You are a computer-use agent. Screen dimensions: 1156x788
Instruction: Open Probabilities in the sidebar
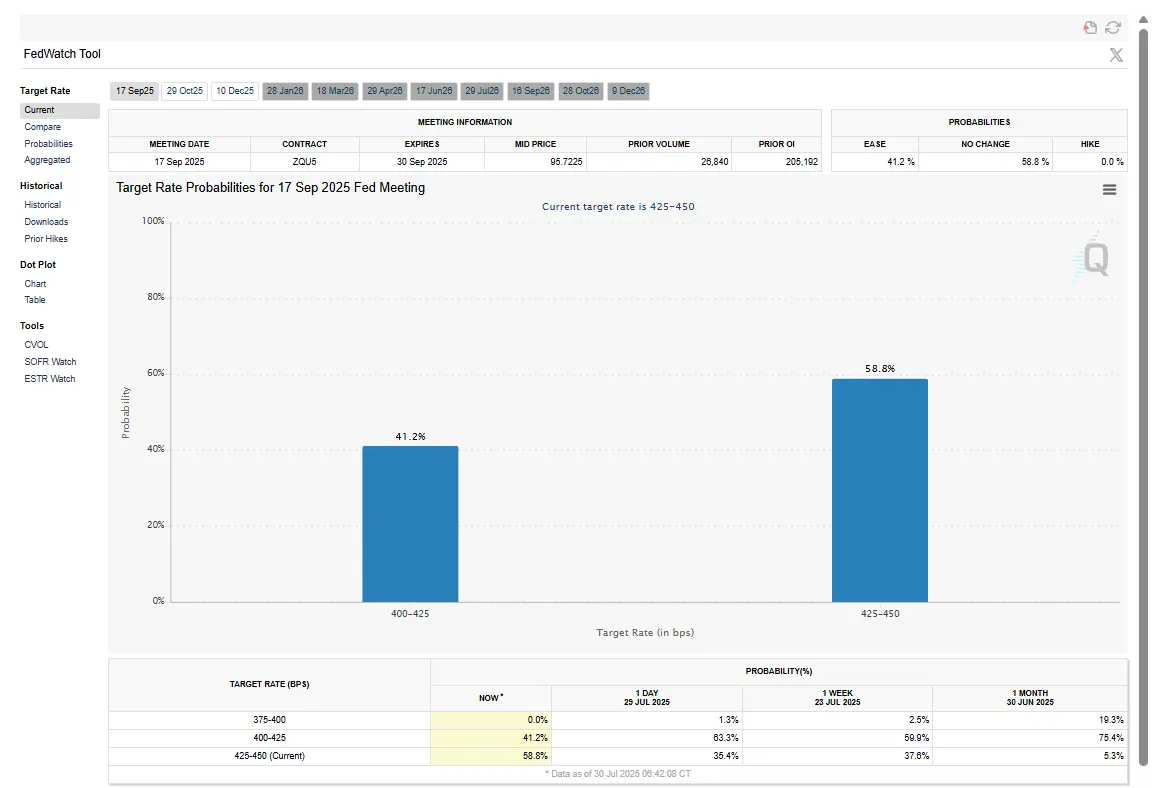click(x=49, y=144)
